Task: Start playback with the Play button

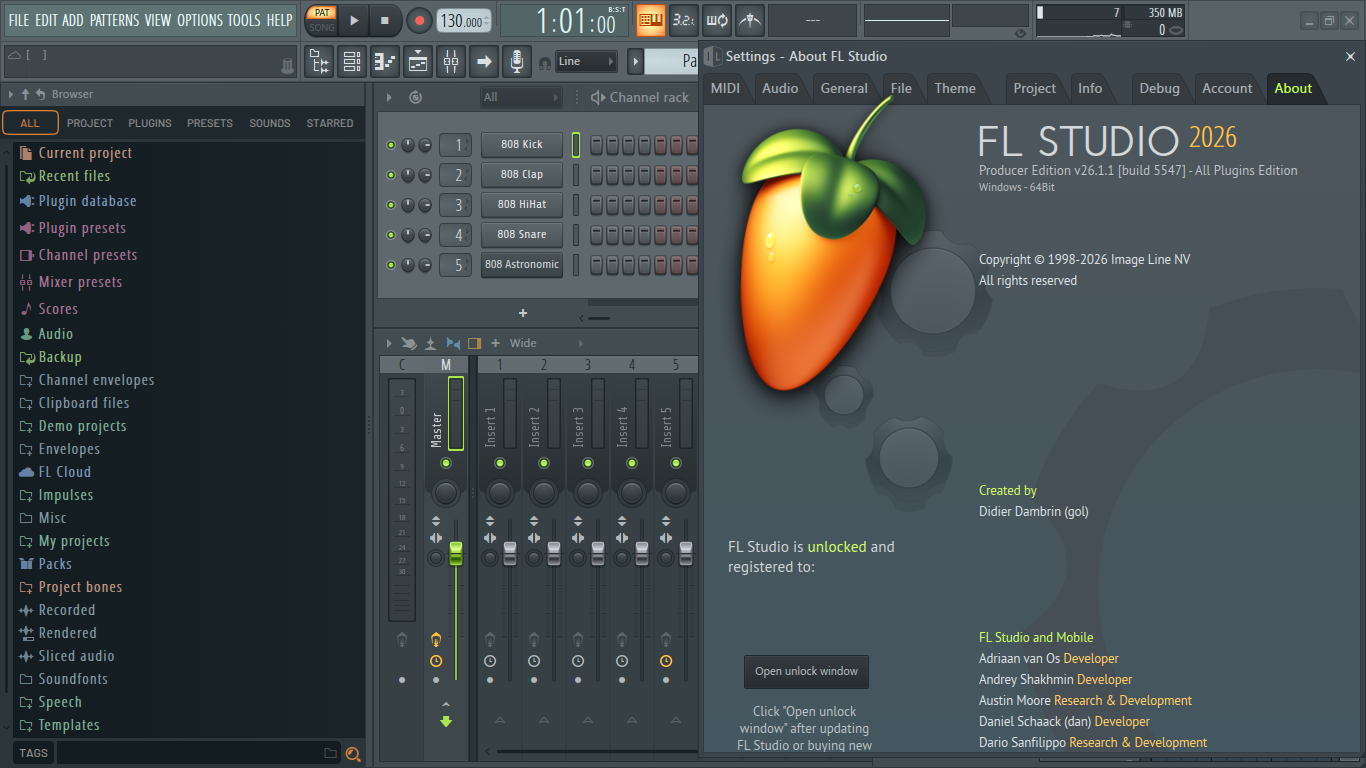Action: 353,20
